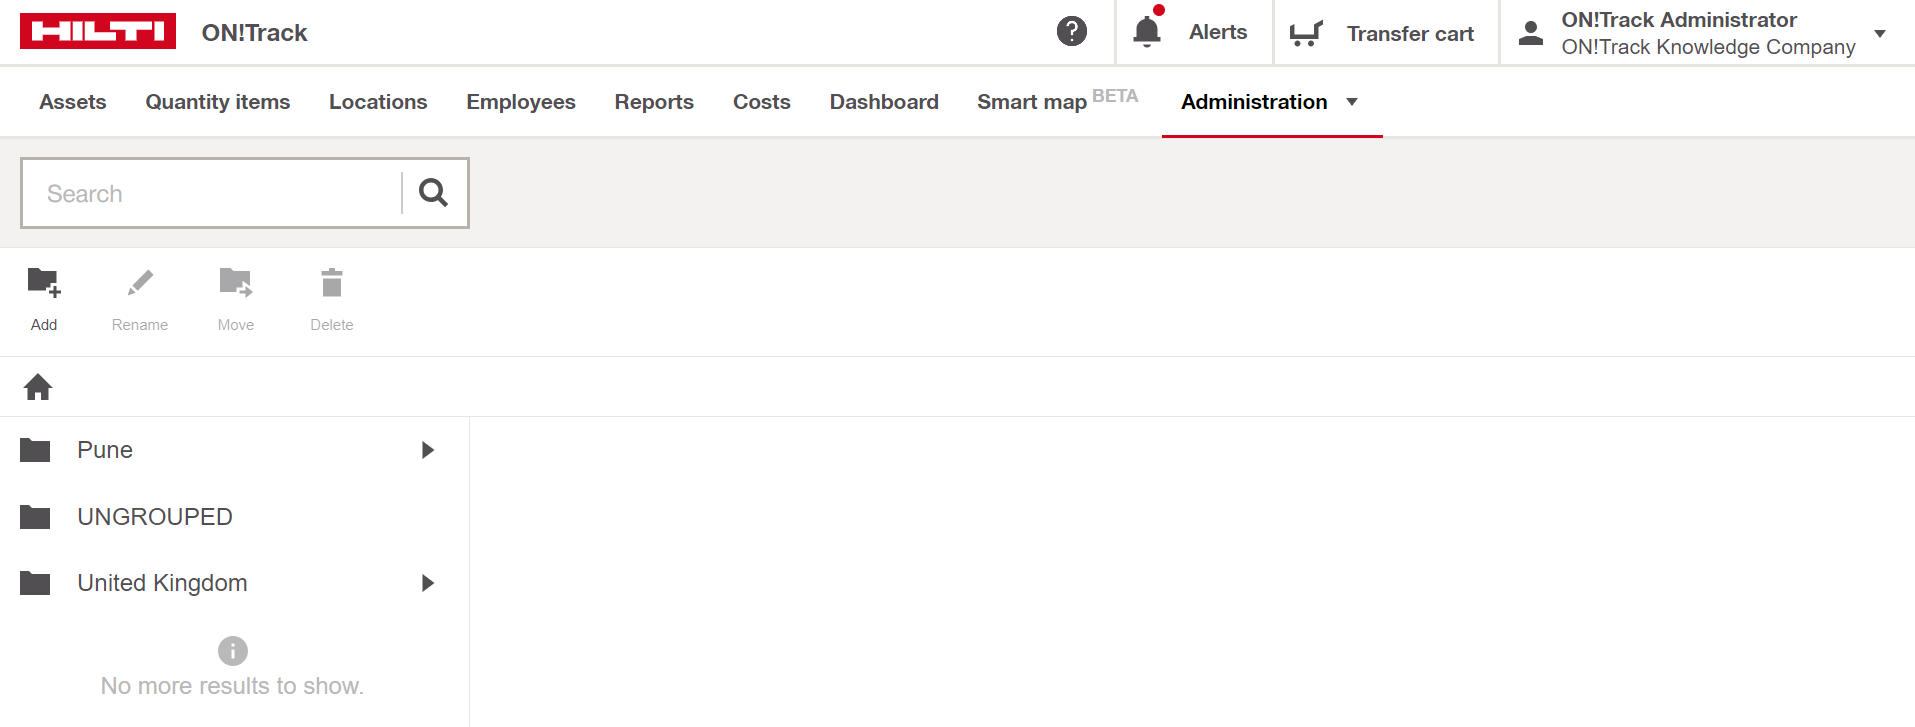The height and width of the screenshot is (727, 1915).
Task: Open the Locations tab
Action: (378, 102)
